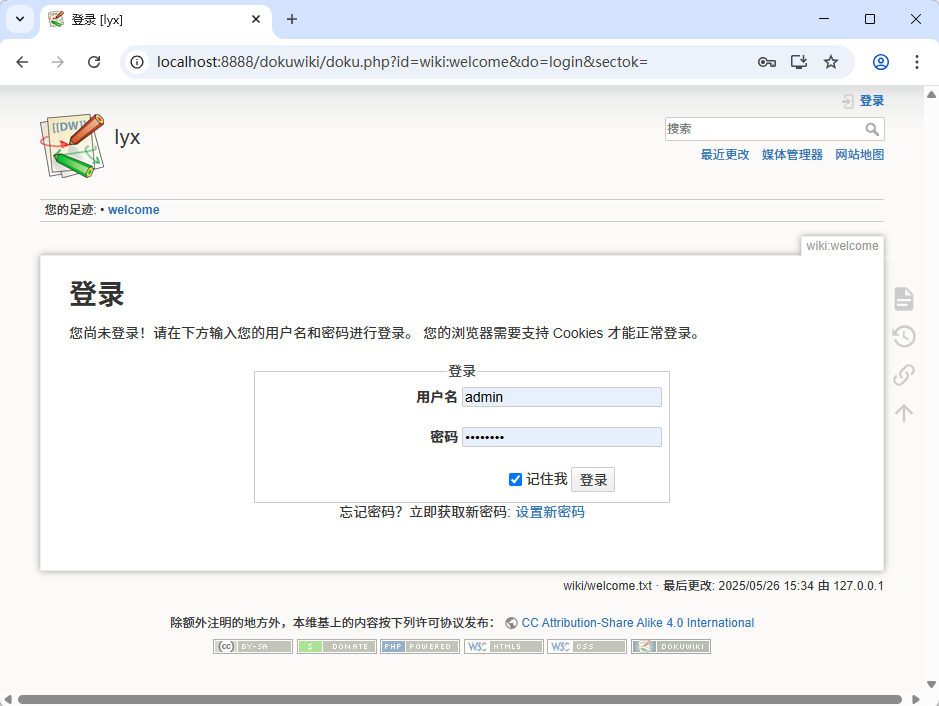
Task: Focus the 密码 password field
Action: coord(562,437)
